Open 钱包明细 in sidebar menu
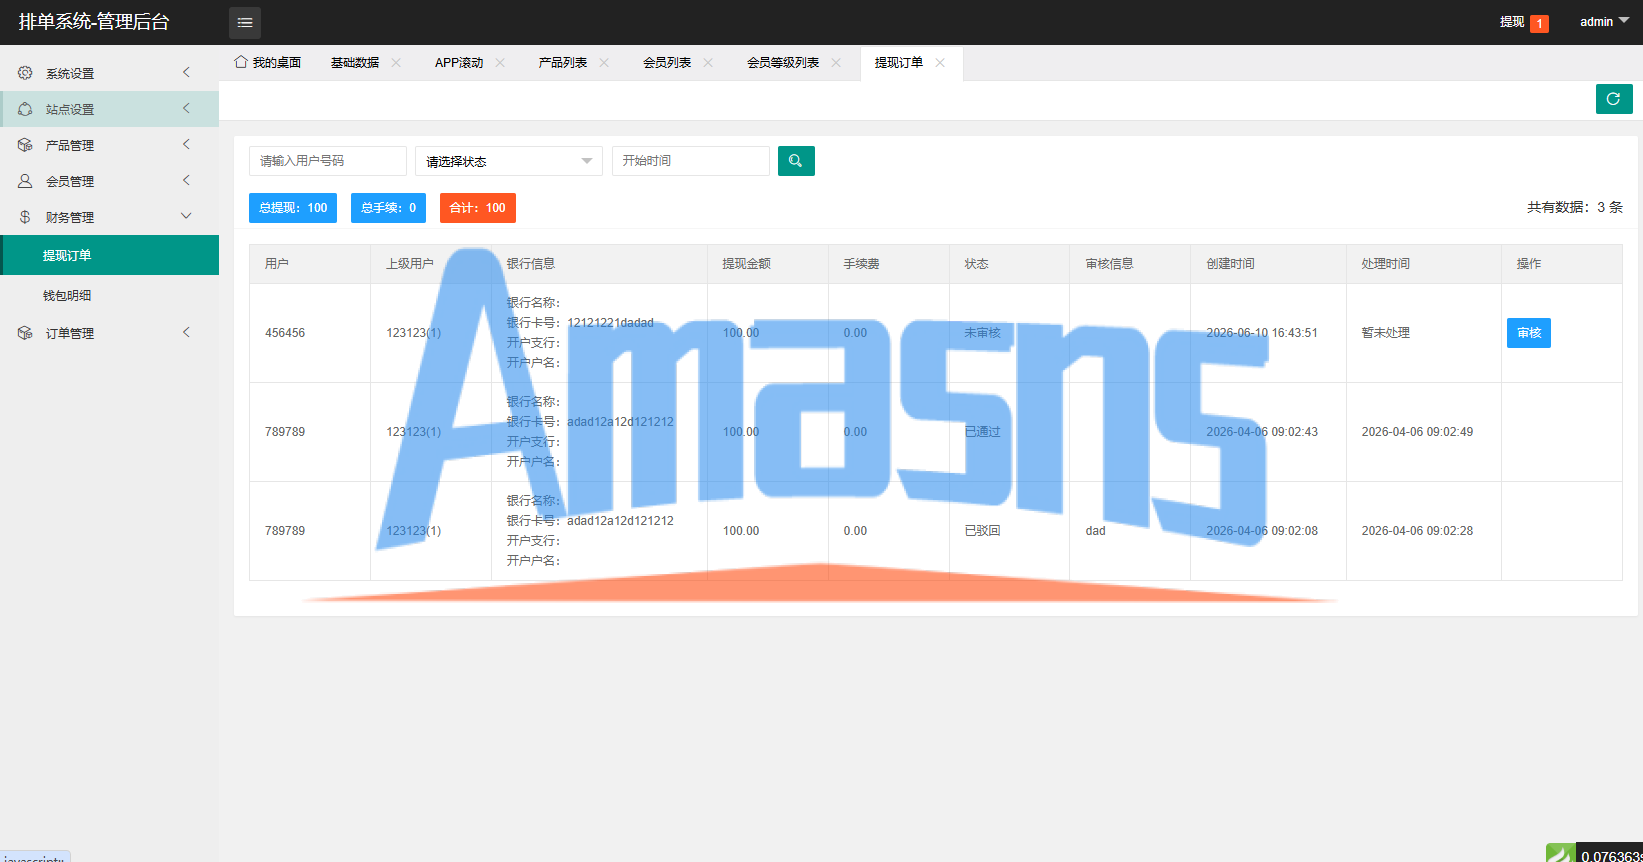This screenshot has width=1643, height=862. (110, 295)
